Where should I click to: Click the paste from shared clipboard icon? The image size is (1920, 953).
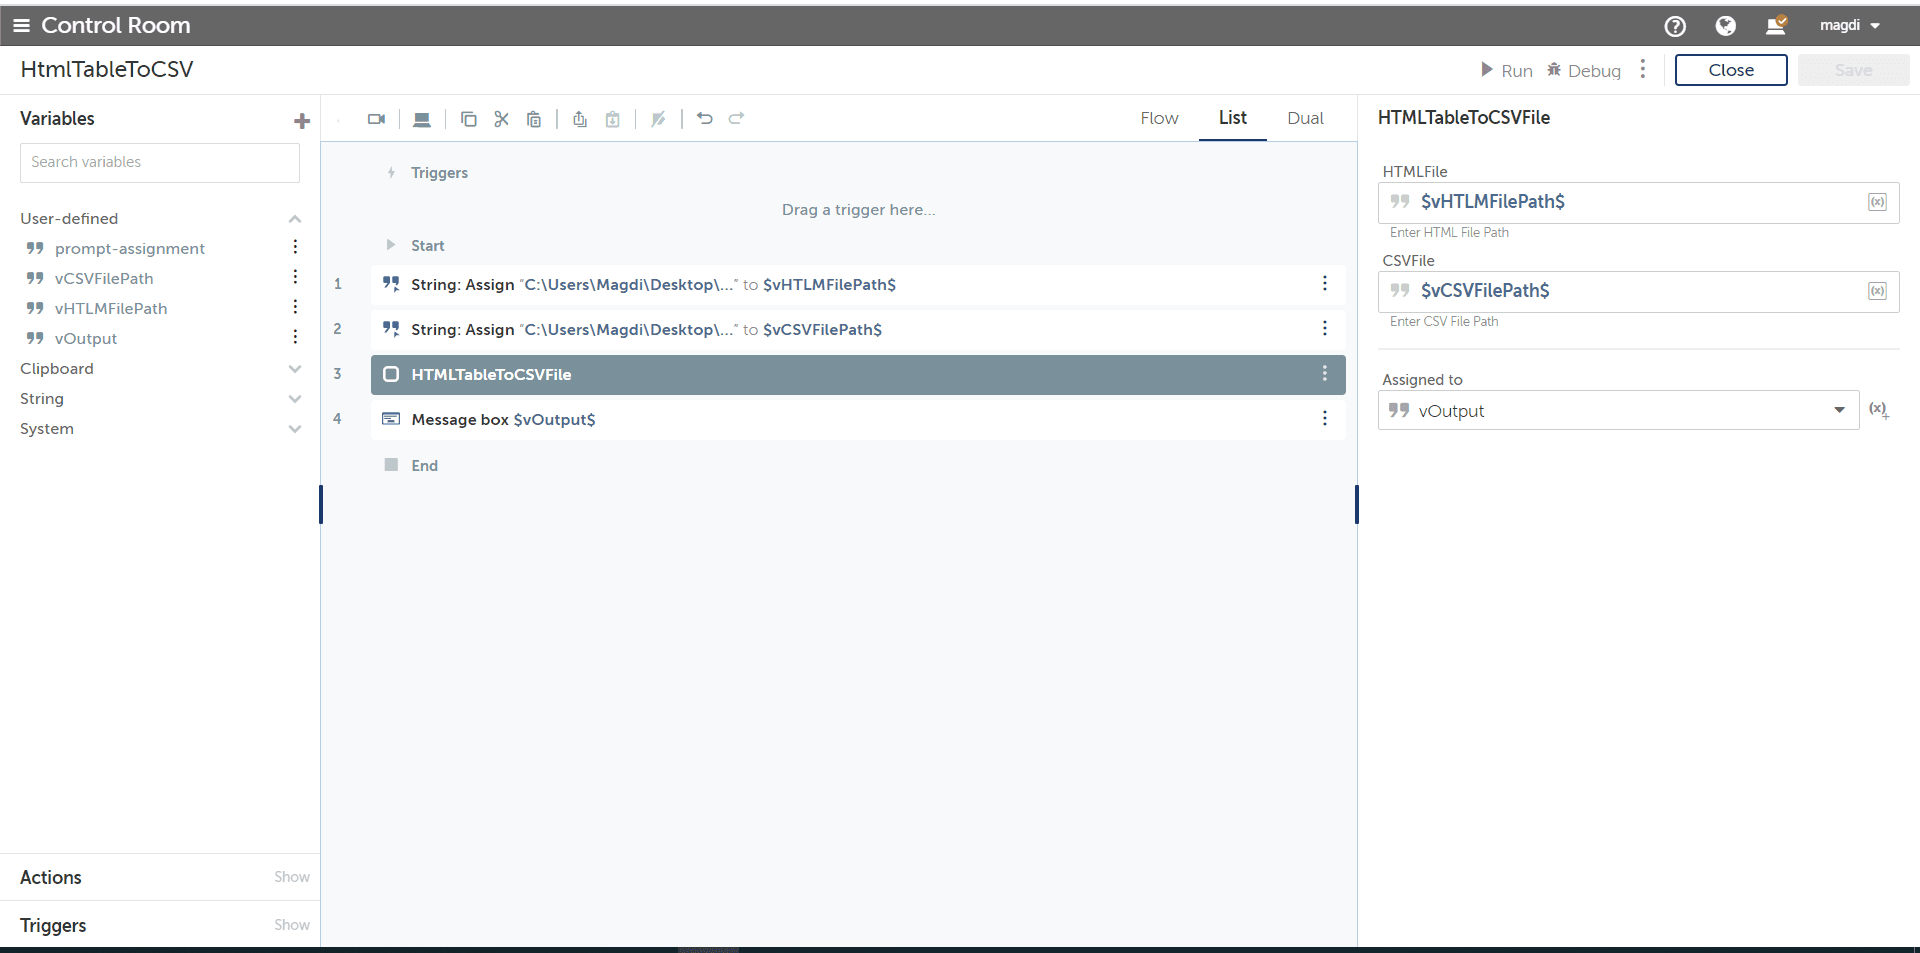pos(613,119)
